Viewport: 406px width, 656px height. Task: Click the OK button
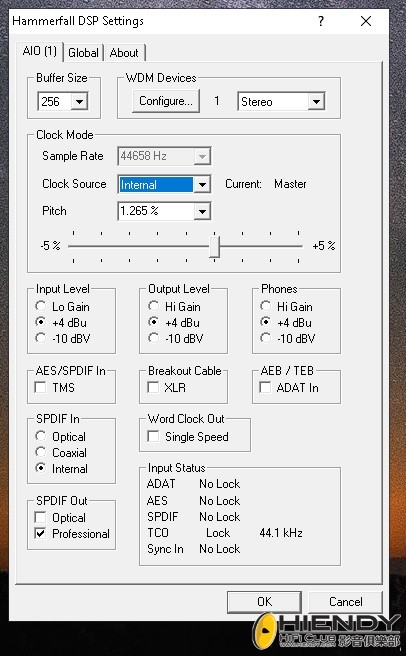point(264,602)
